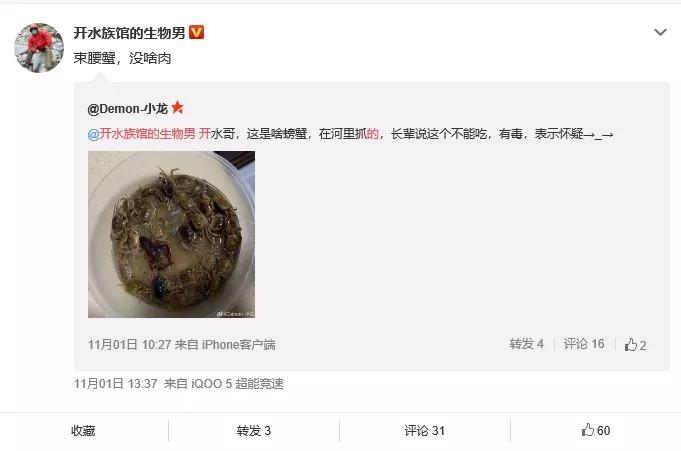The image size is (681, 451).
Task: Click the quoted post timestamp 11月01日 10:27
Action: [x=129, y=345]
